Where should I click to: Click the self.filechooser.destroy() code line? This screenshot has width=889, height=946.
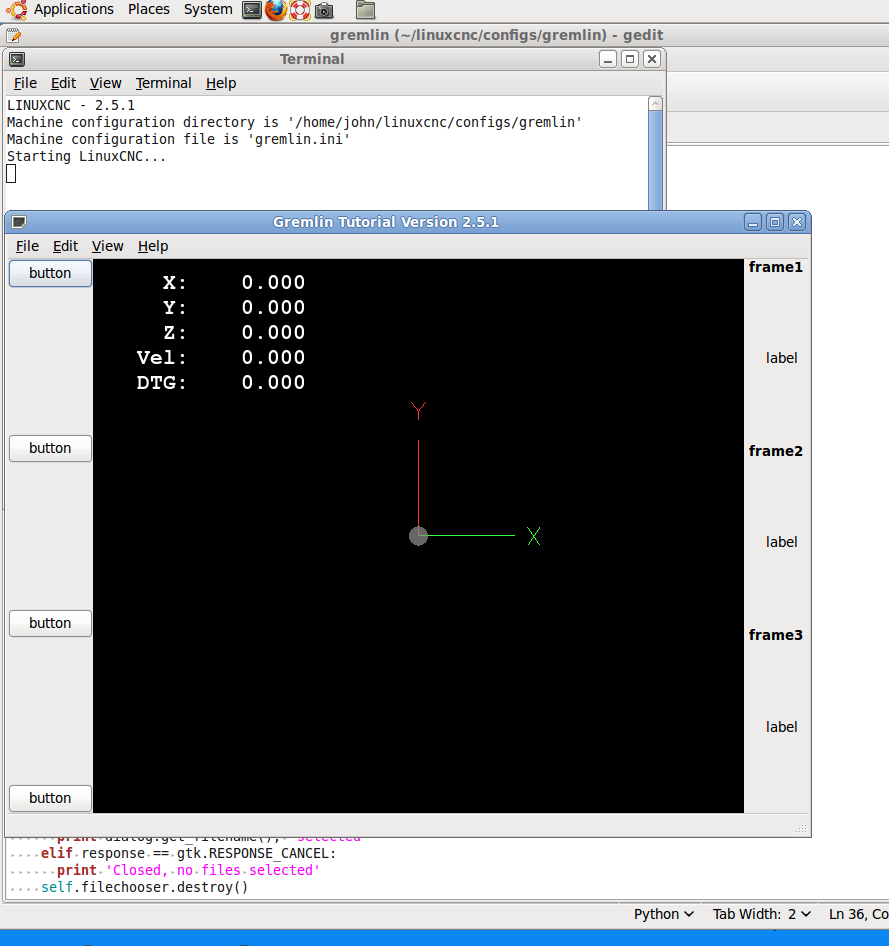tap(145, 887)
